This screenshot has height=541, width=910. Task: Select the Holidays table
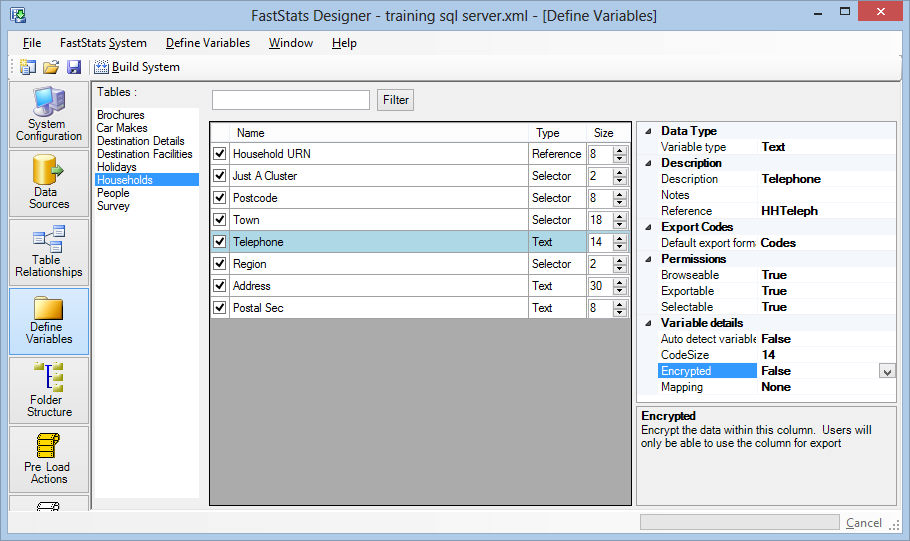coord(117,167)
